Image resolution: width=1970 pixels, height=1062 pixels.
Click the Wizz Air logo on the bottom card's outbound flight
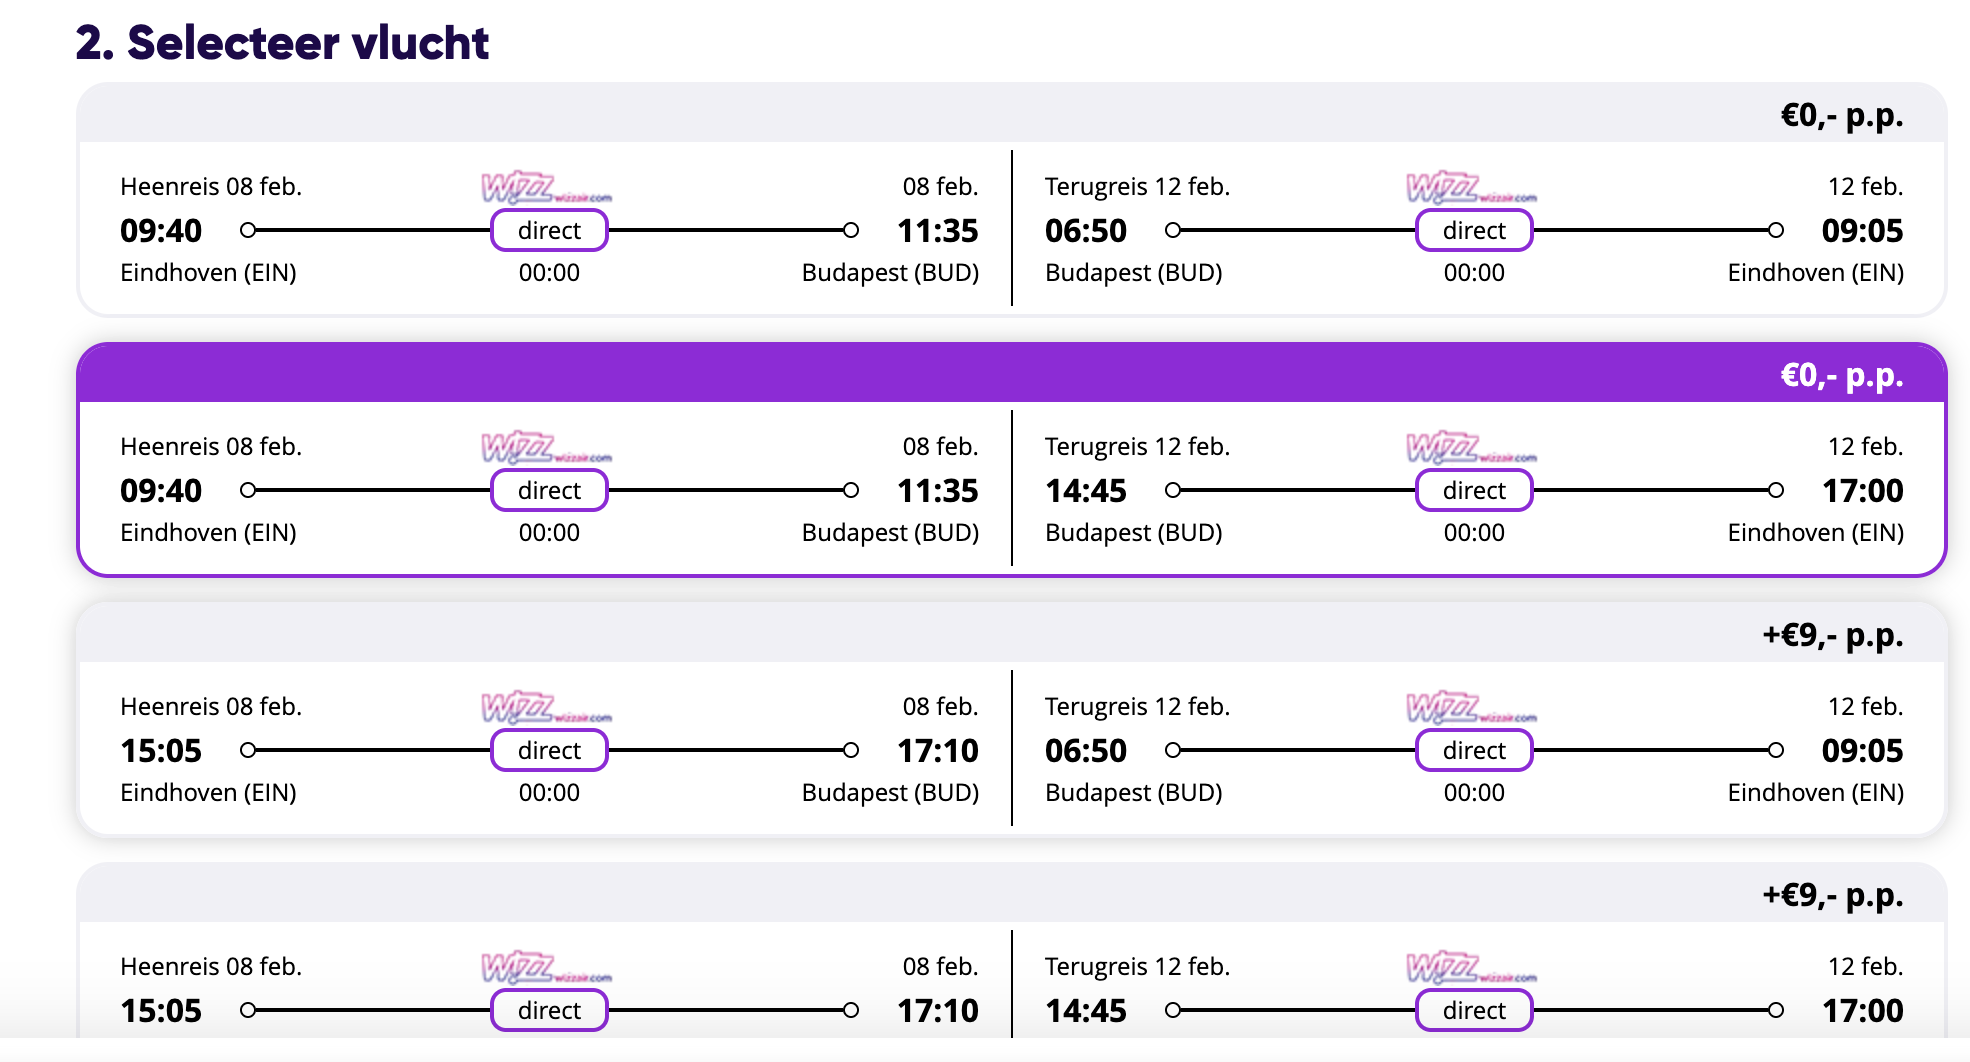coord(545,968)
